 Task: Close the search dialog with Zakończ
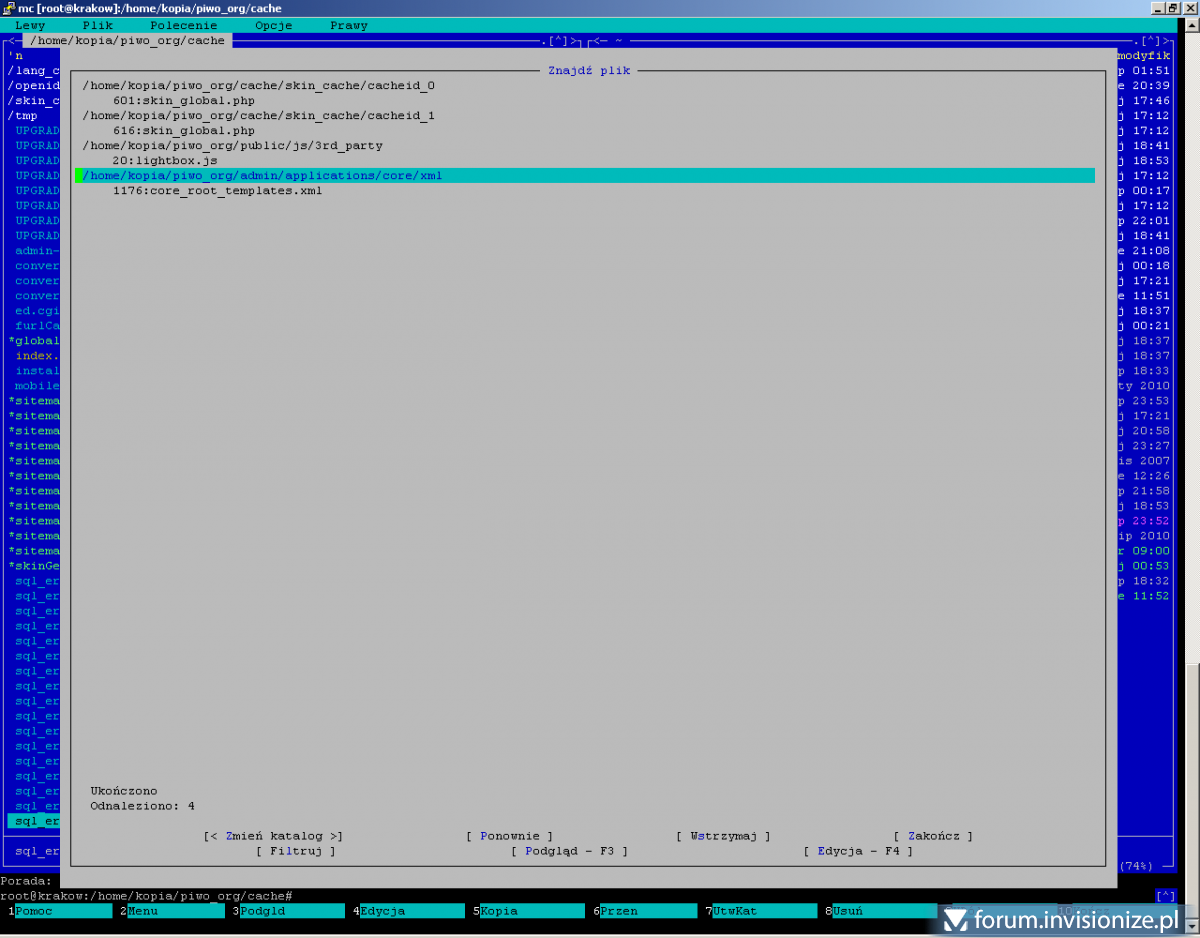click(x=933, y=836)
